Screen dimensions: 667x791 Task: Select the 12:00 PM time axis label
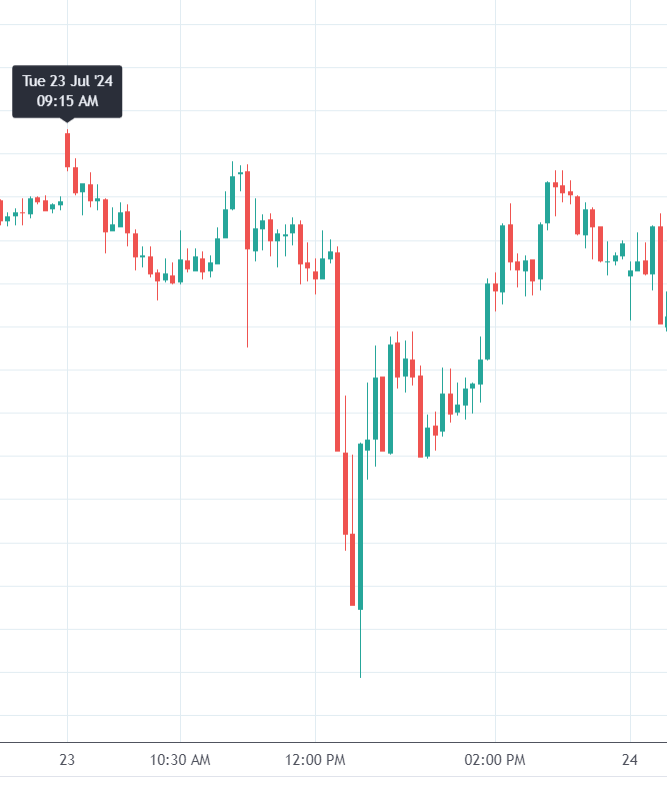(x=315, y=760)
